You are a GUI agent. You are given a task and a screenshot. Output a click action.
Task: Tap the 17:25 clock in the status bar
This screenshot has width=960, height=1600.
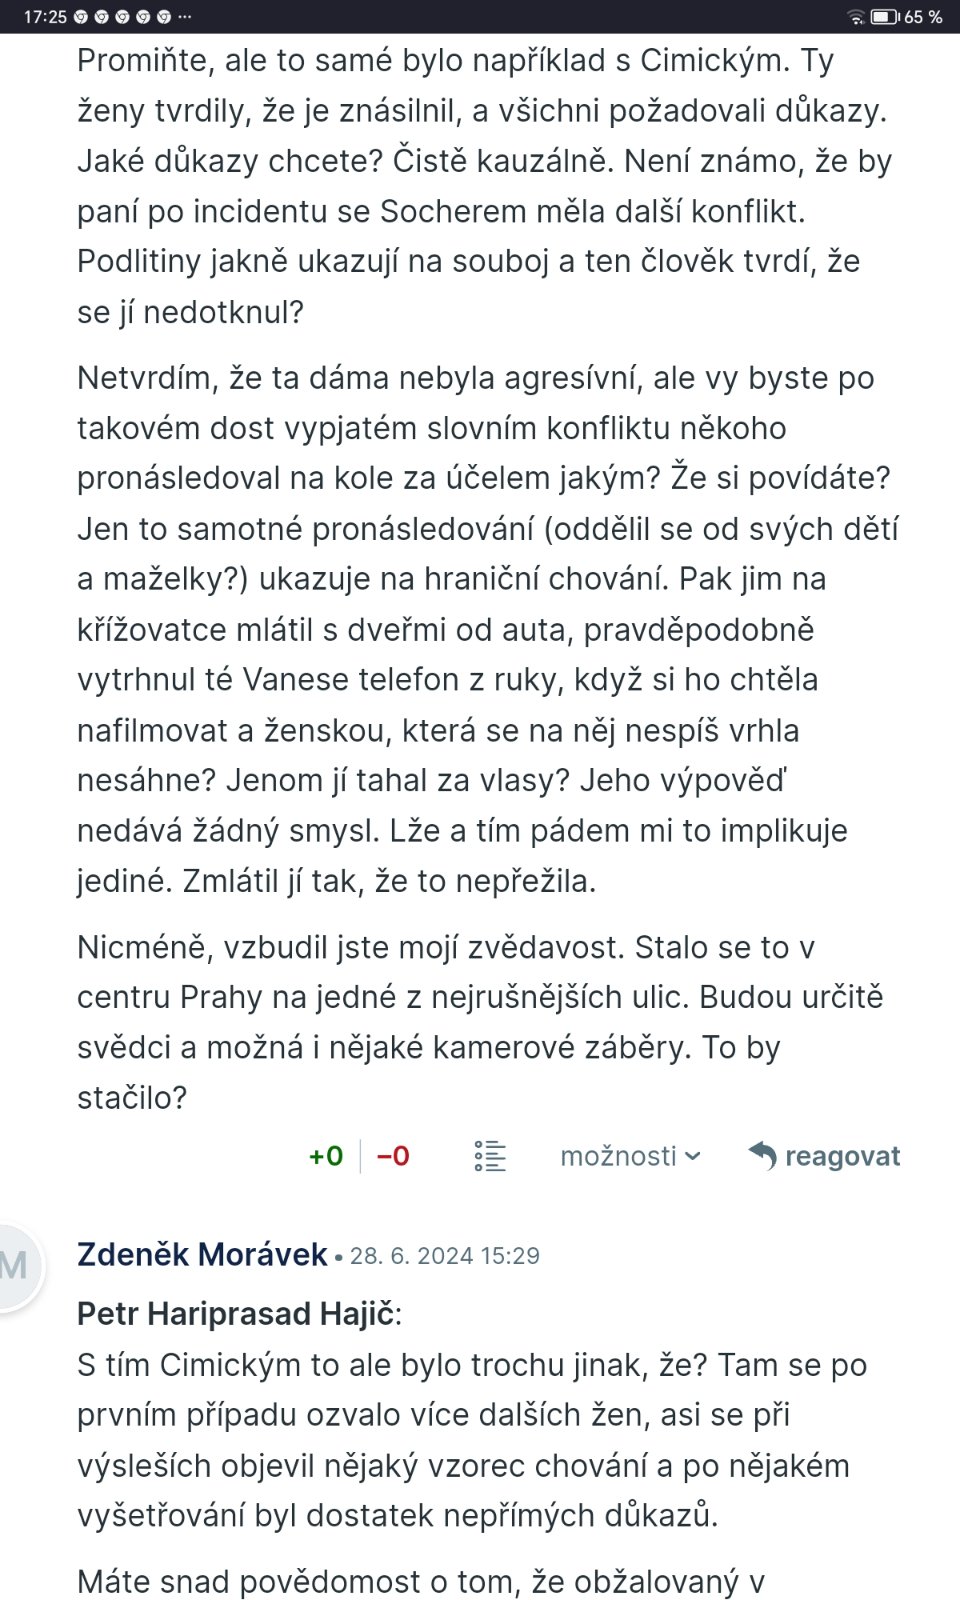45,17
